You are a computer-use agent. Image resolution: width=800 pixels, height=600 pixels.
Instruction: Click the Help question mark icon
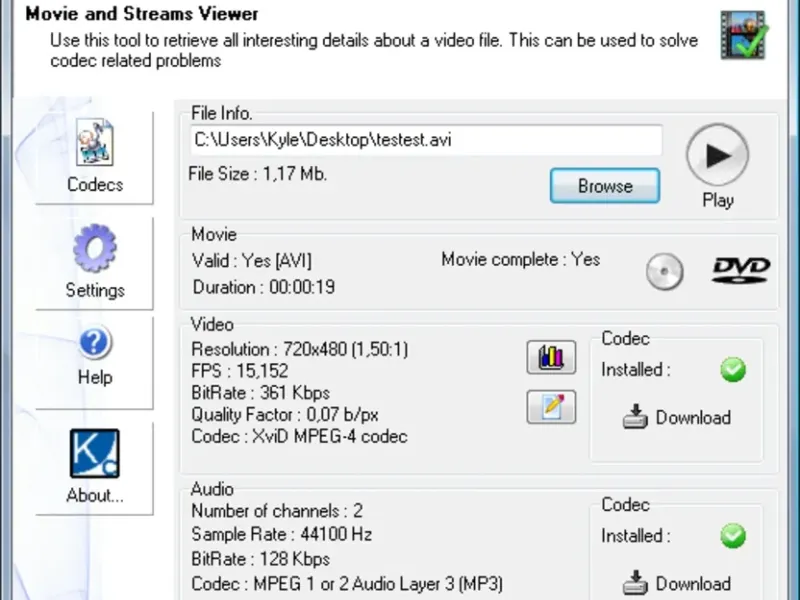(x=95, y=343)
